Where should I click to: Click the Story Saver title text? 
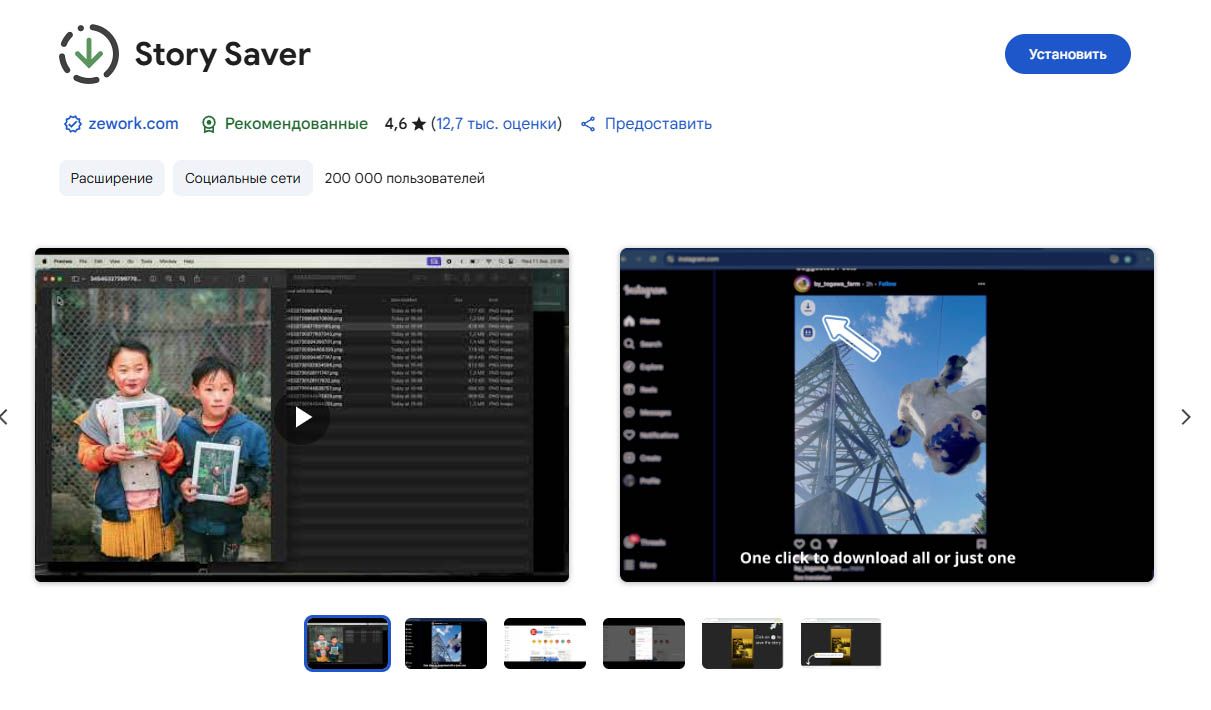click(x=223, y=54)
